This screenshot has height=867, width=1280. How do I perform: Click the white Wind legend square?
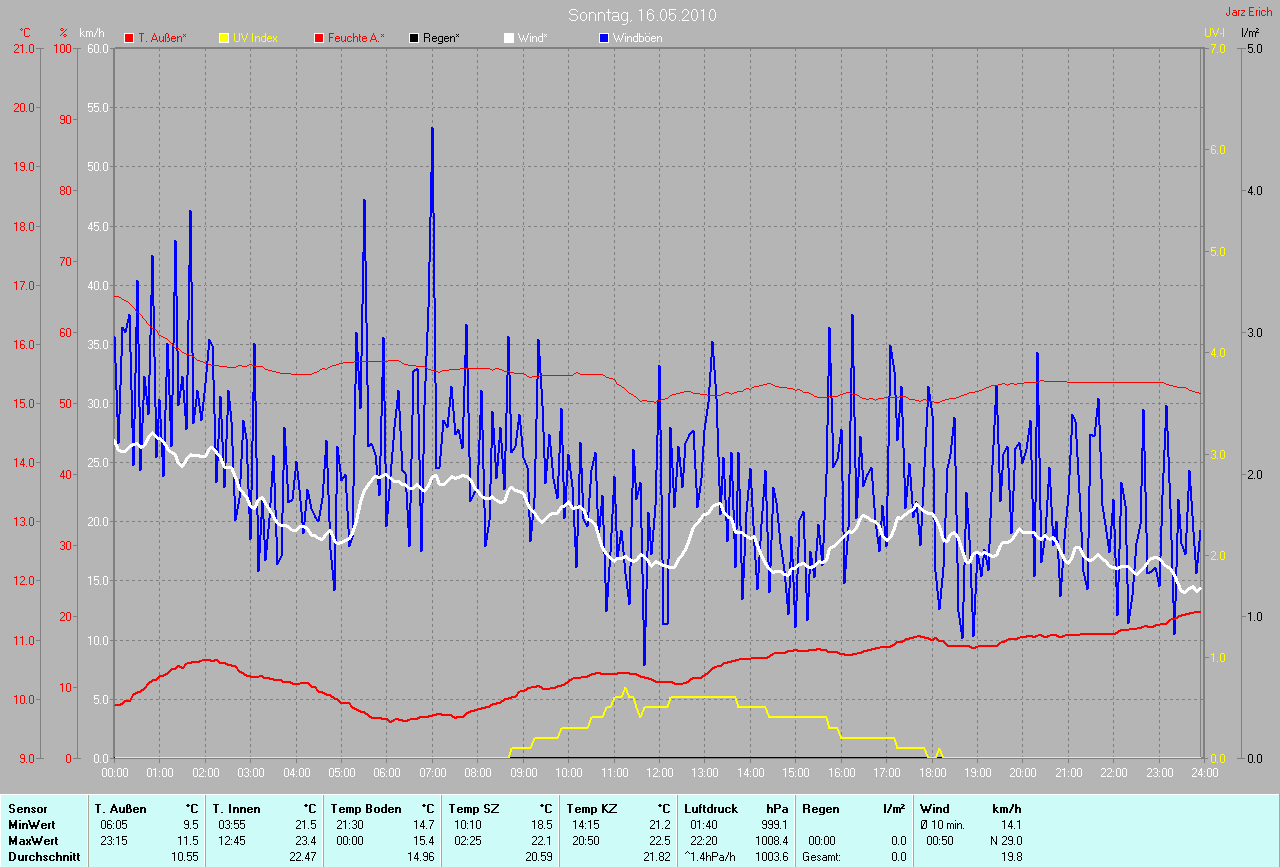click(508, 38)
